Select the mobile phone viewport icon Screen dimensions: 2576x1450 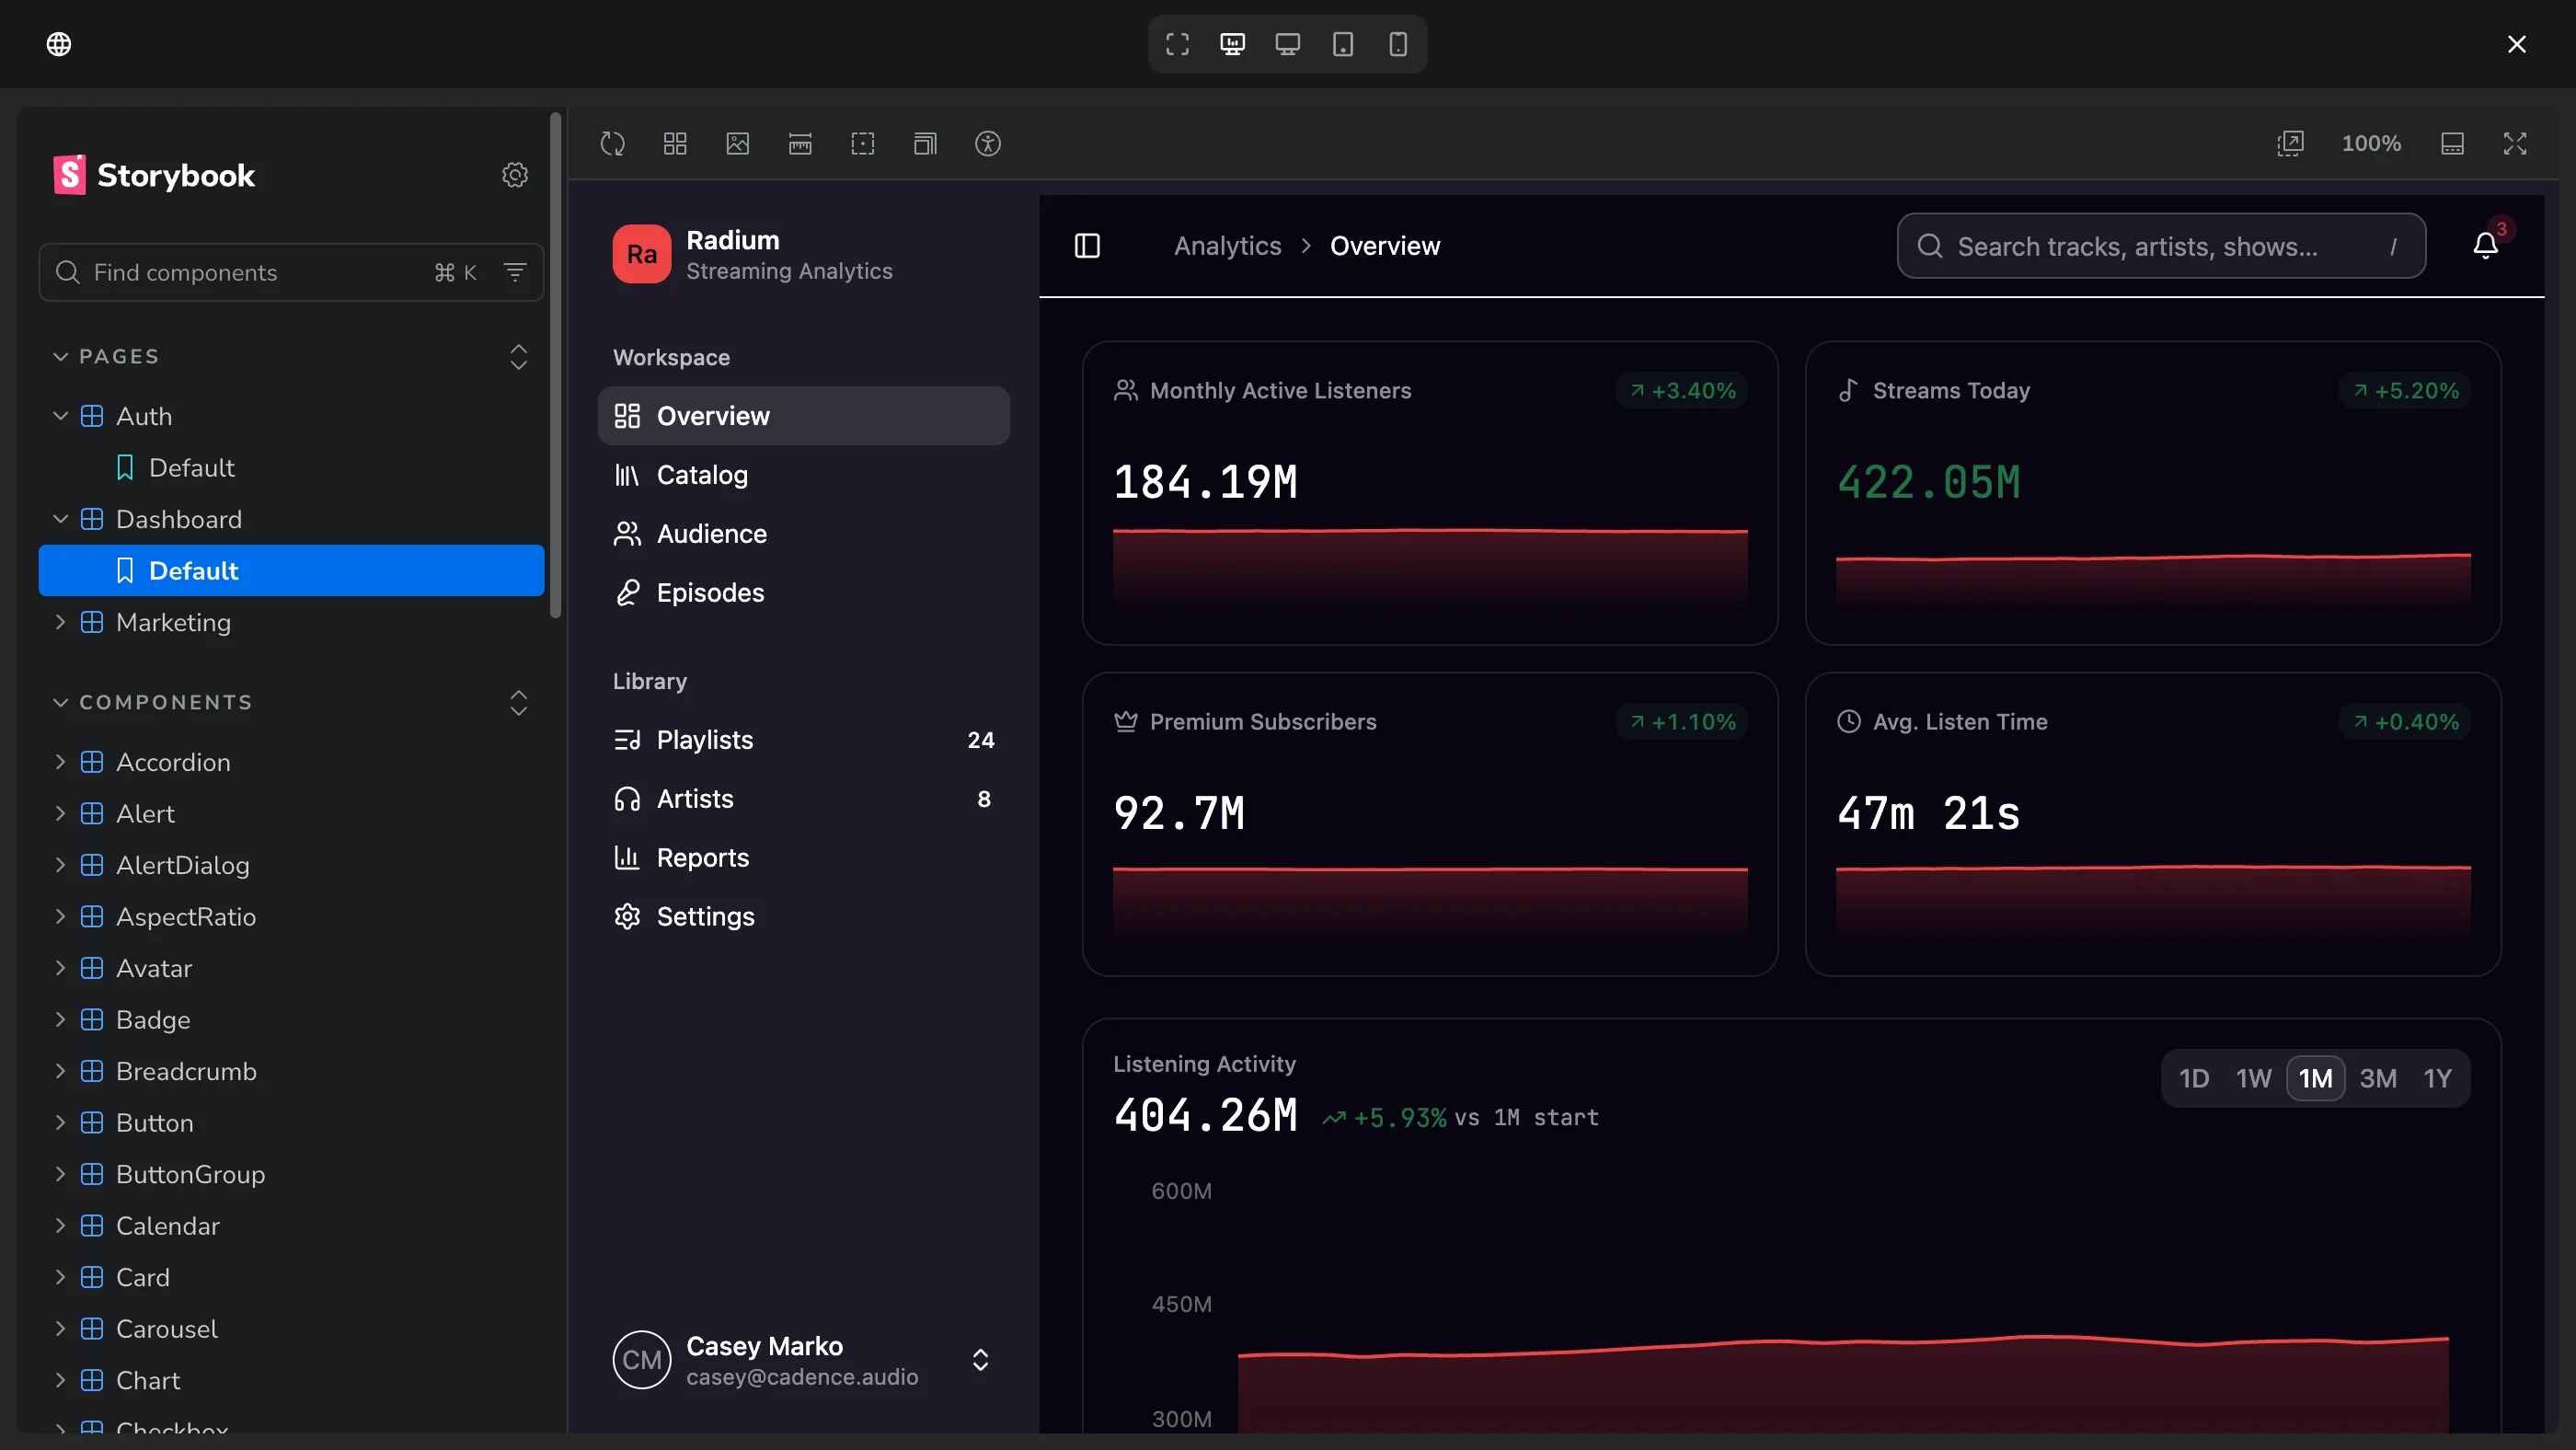pyautogui.click(x=1398, y=44)
